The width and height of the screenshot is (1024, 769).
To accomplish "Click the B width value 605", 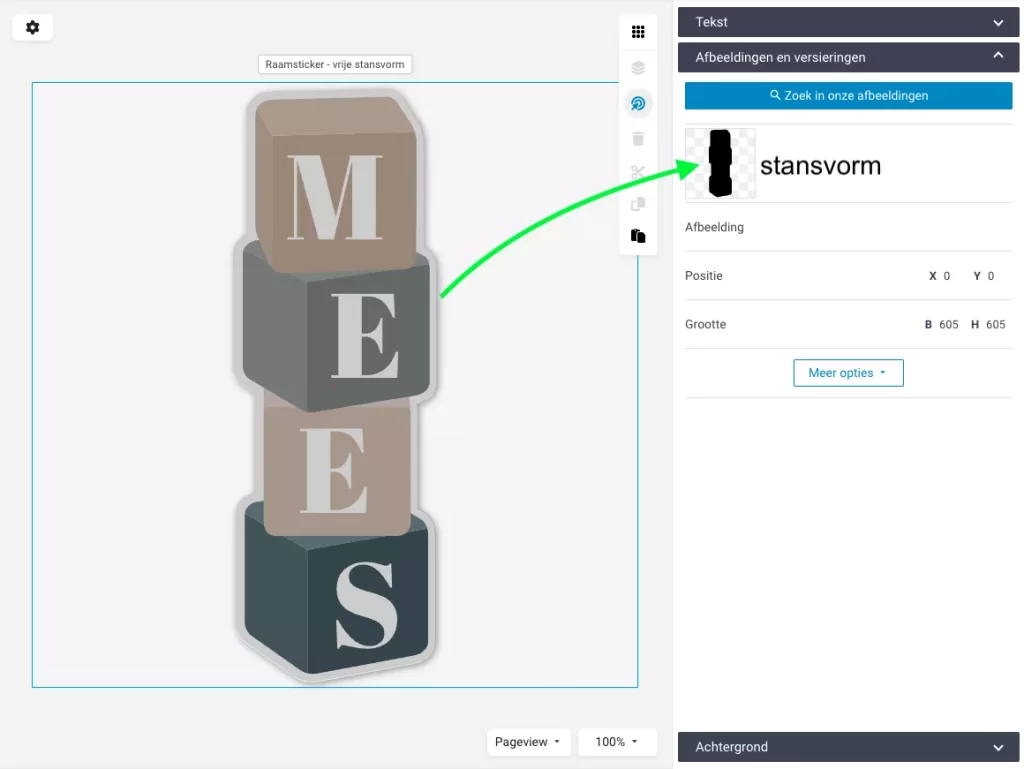I will point(948,325).
